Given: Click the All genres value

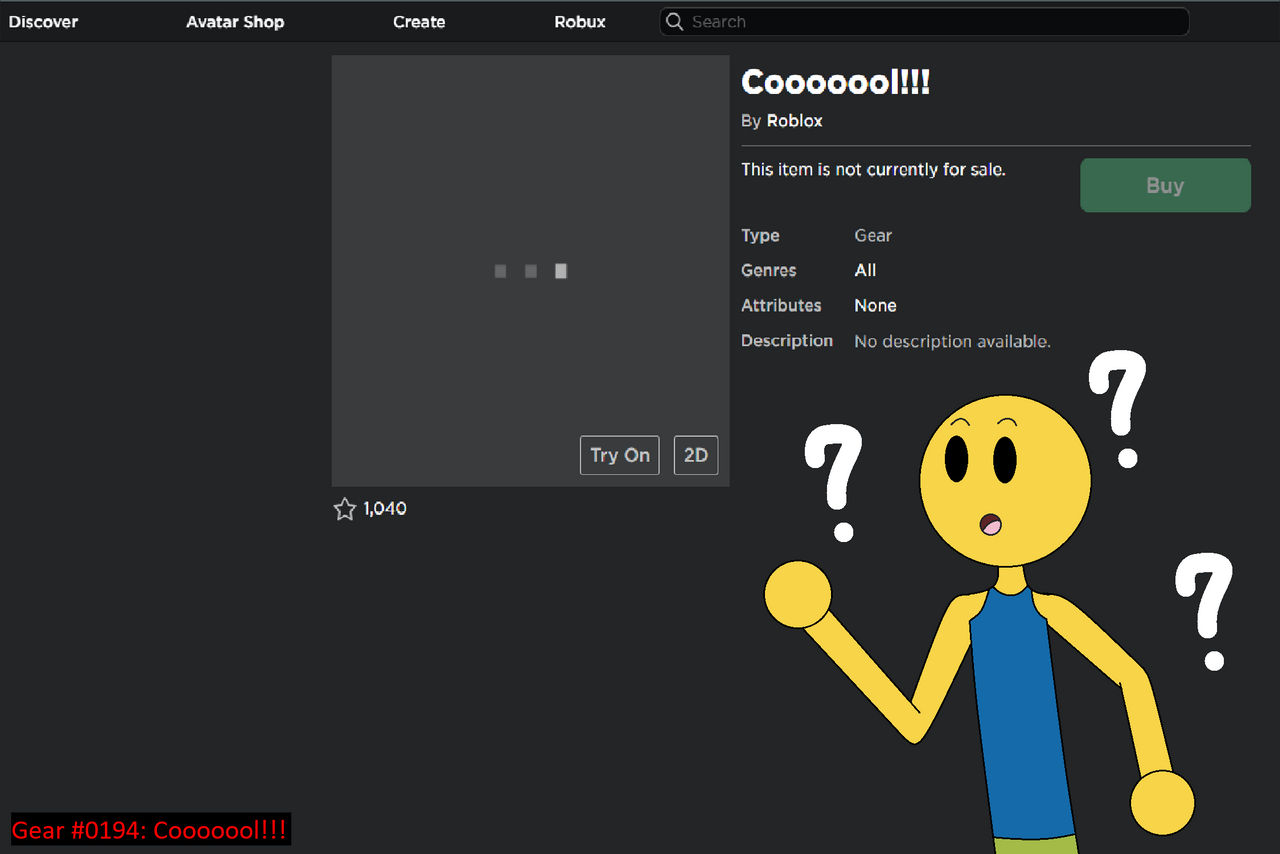Looking at the screenshot, I should (865, 271).
